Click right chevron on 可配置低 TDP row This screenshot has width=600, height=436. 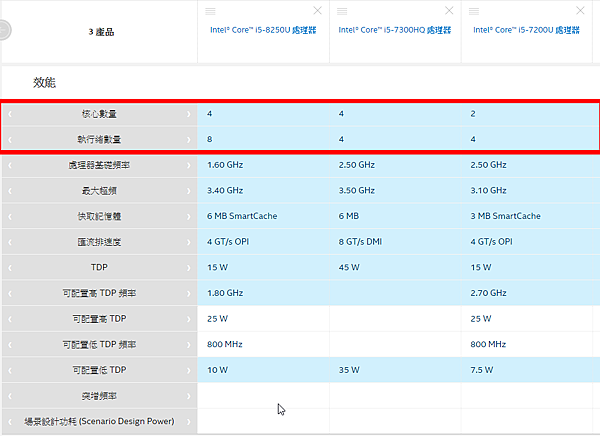(x=189, y=370)
